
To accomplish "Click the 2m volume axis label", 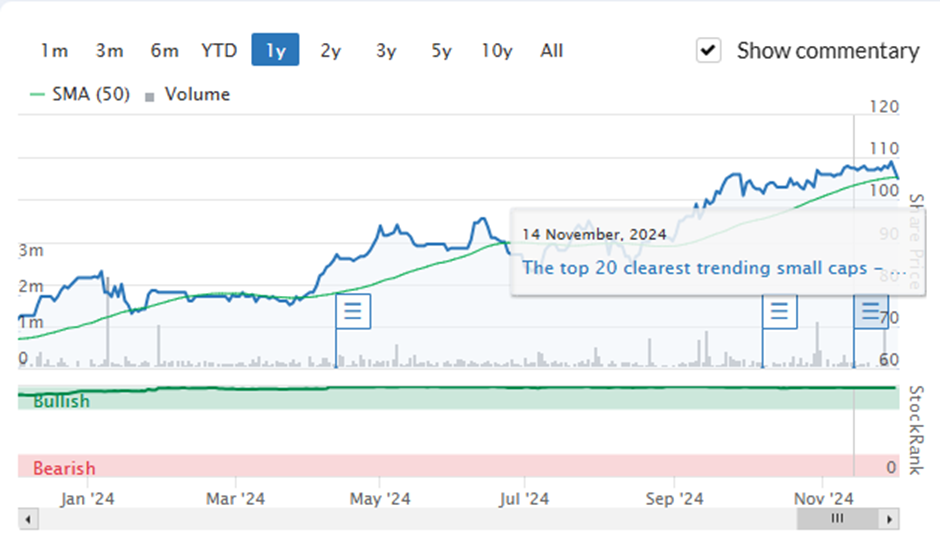I will [31, 286].
